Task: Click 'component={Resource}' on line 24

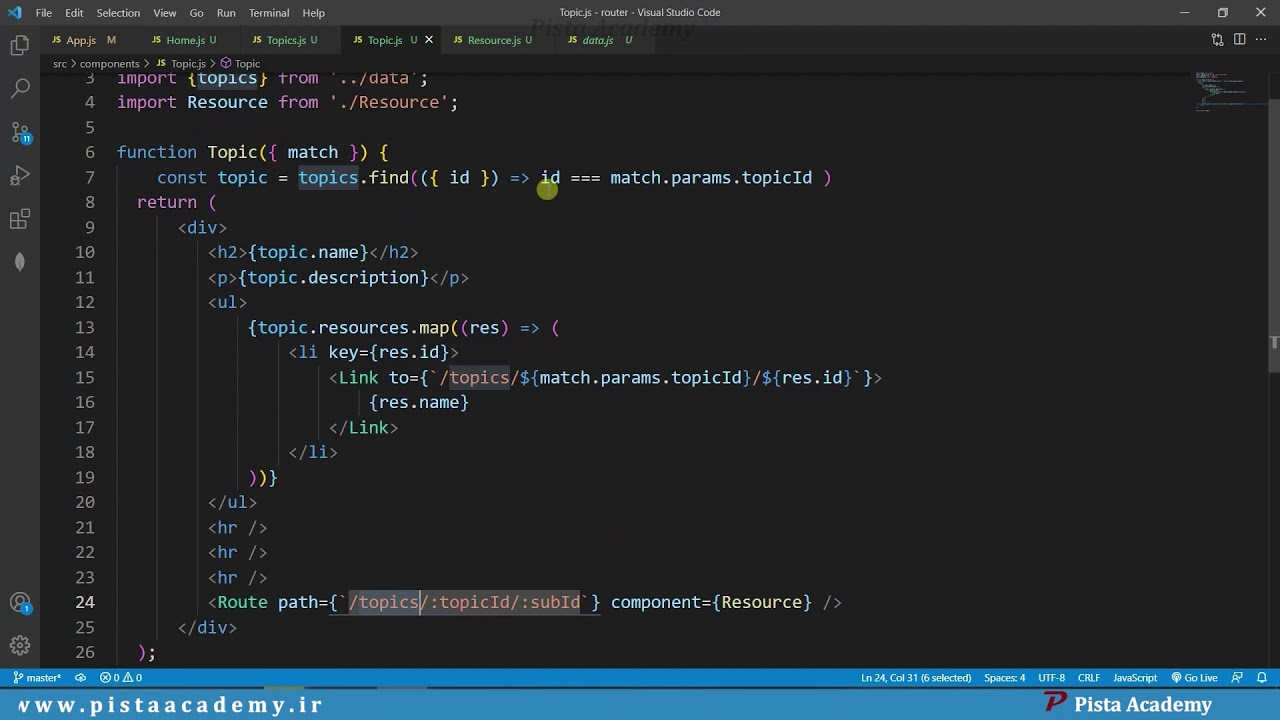Action: click(711, 602)
